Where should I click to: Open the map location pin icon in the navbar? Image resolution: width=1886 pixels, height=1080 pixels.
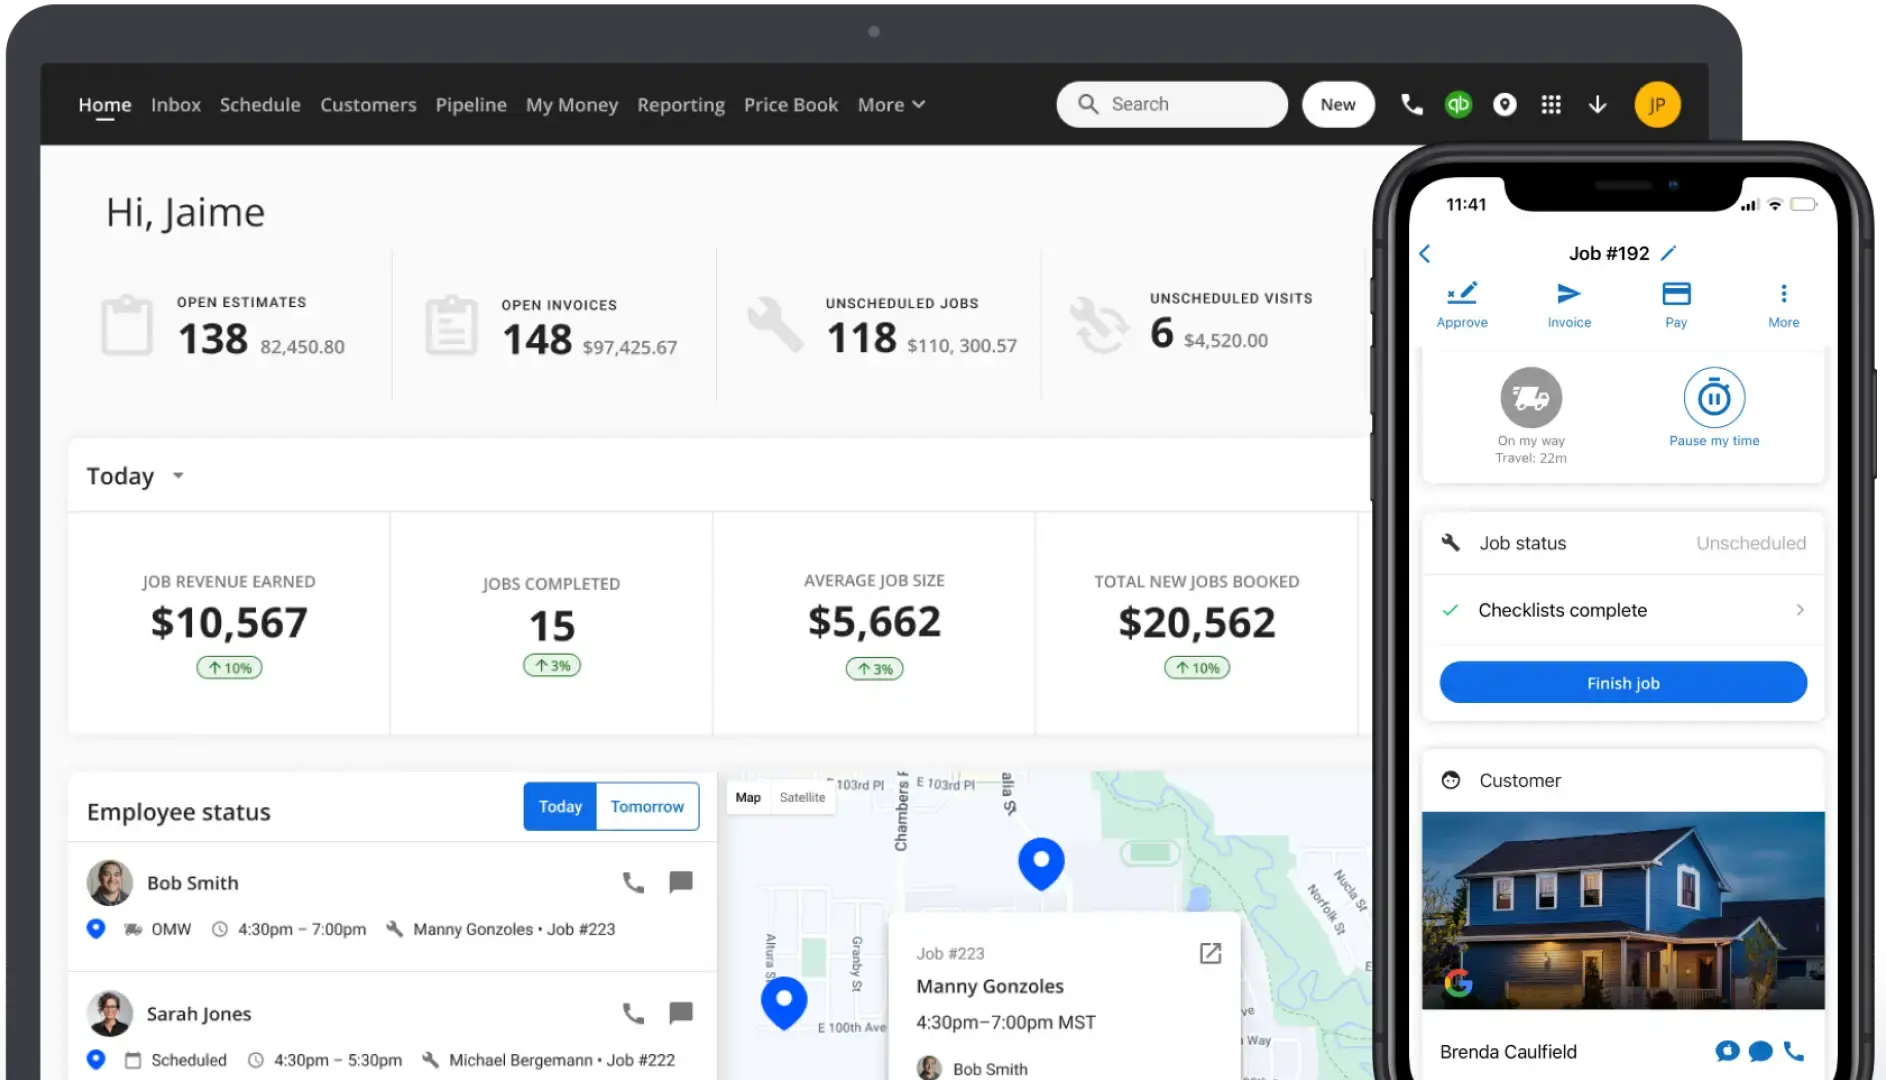pyautogui.click(x=1505, y=104)
